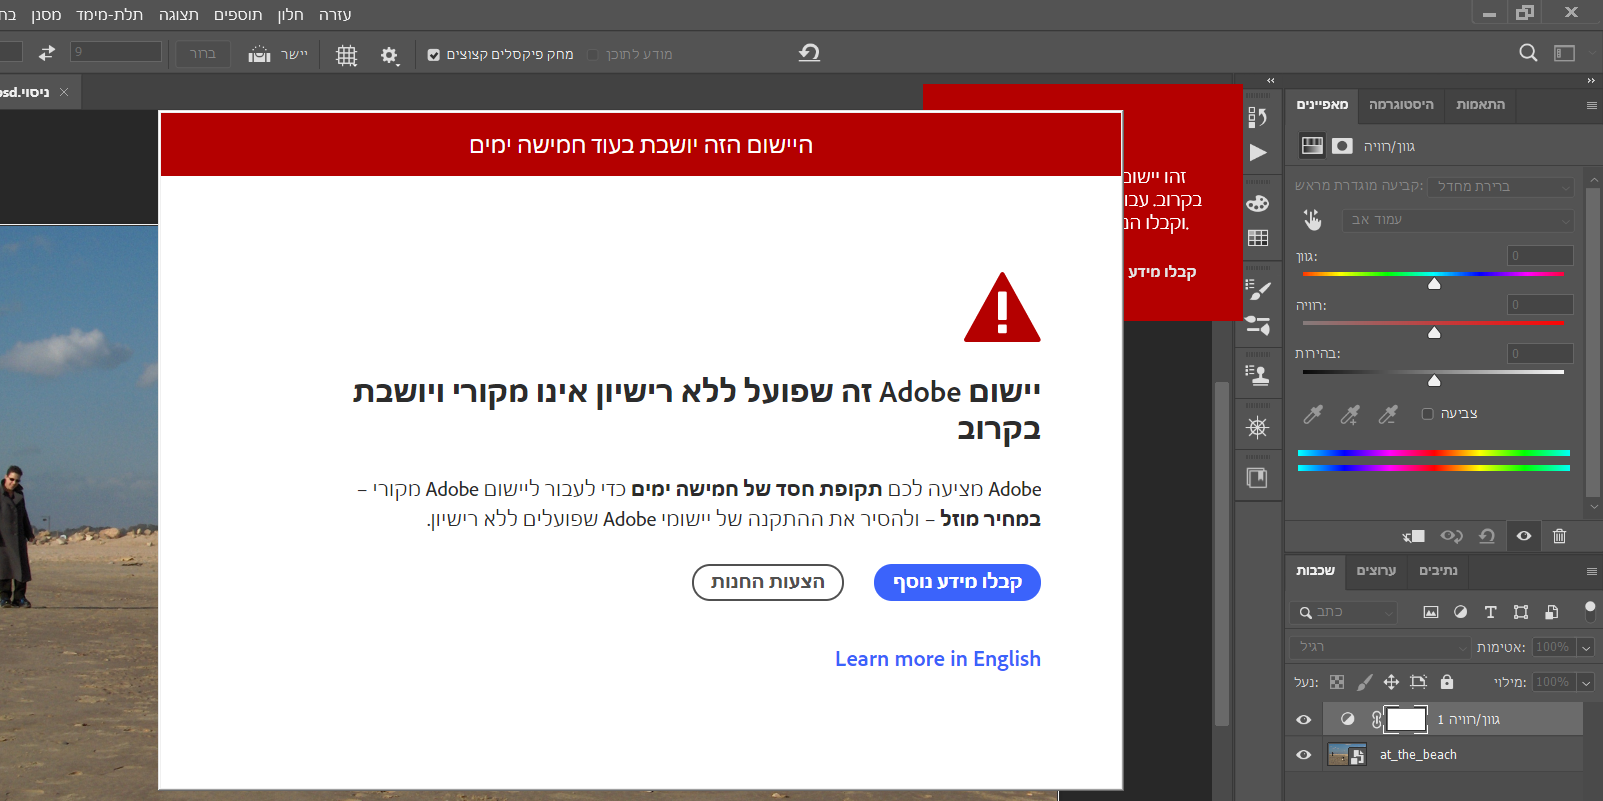Open the crop settings gear menu
Image resolution: width=1603 pixels, height=801 pixels.
[389, 55]
